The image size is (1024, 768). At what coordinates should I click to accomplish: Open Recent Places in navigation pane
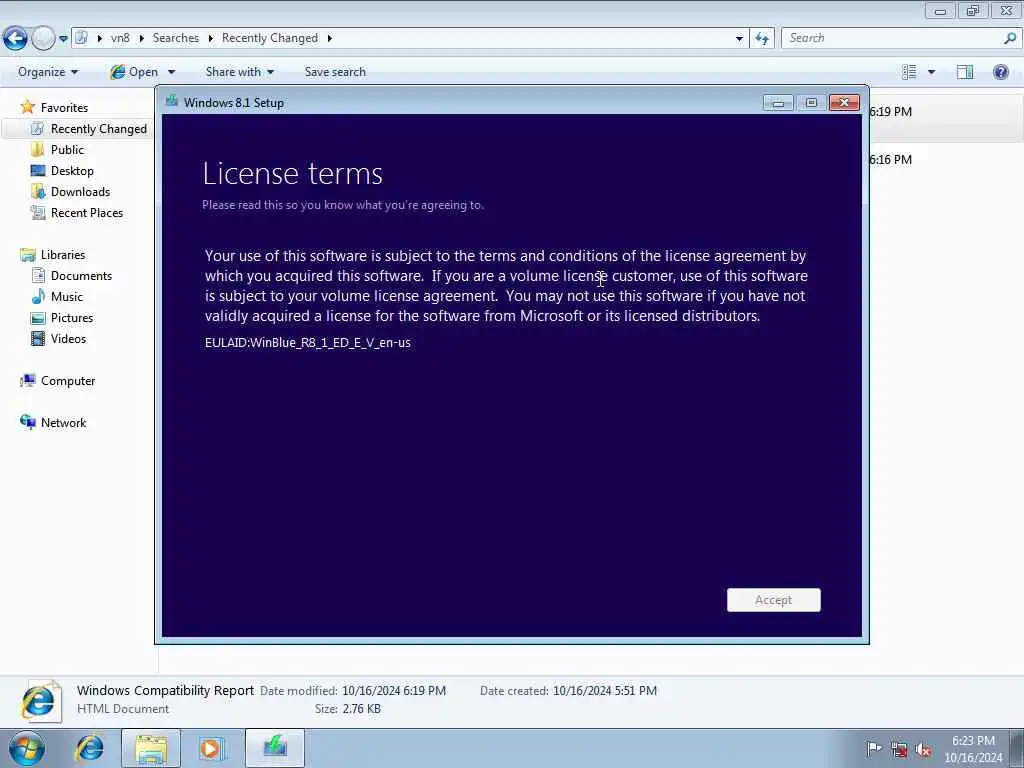pos(87,212)
